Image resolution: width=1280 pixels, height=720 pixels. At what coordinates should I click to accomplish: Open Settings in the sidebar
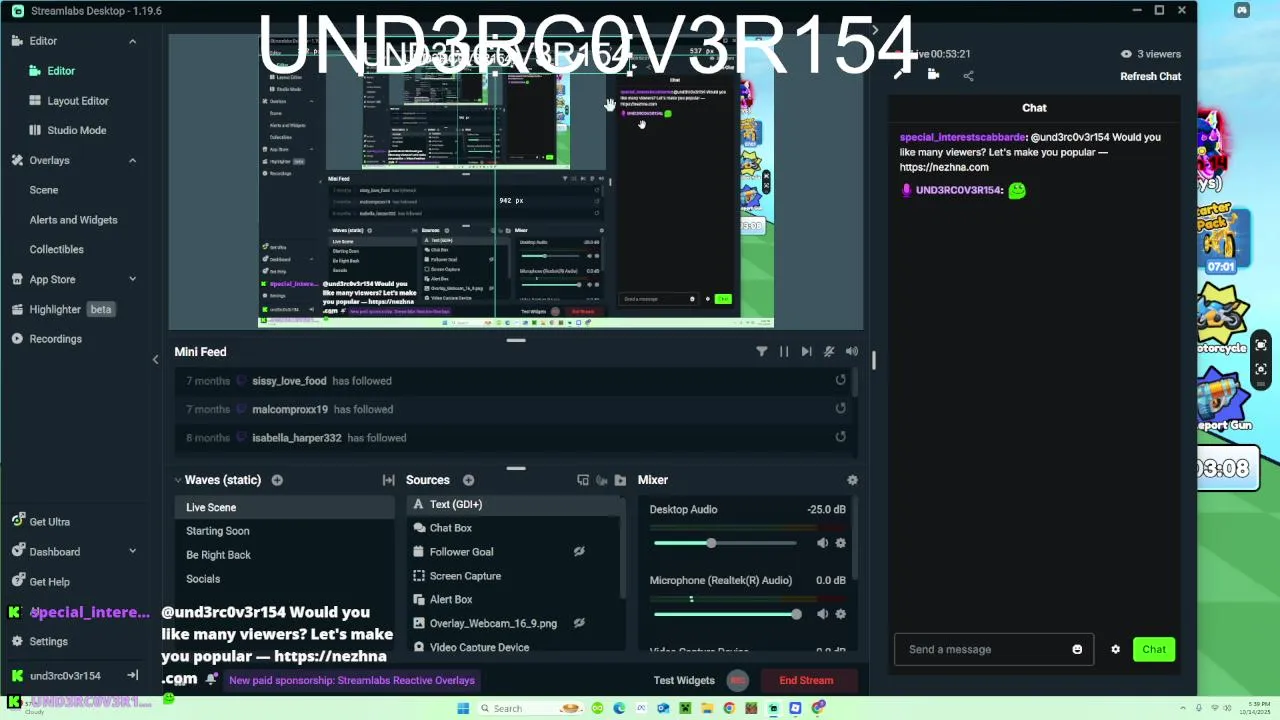point(40,641)
